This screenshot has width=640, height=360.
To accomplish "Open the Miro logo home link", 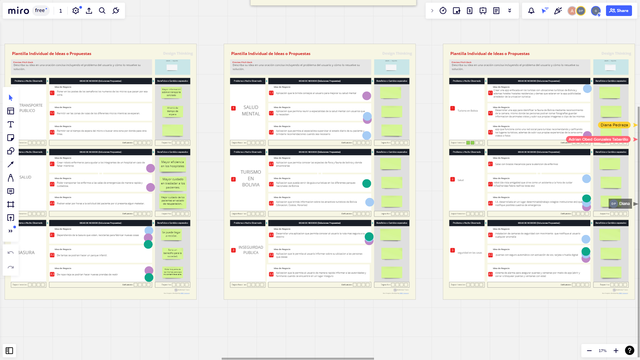I will click(18, 11).
